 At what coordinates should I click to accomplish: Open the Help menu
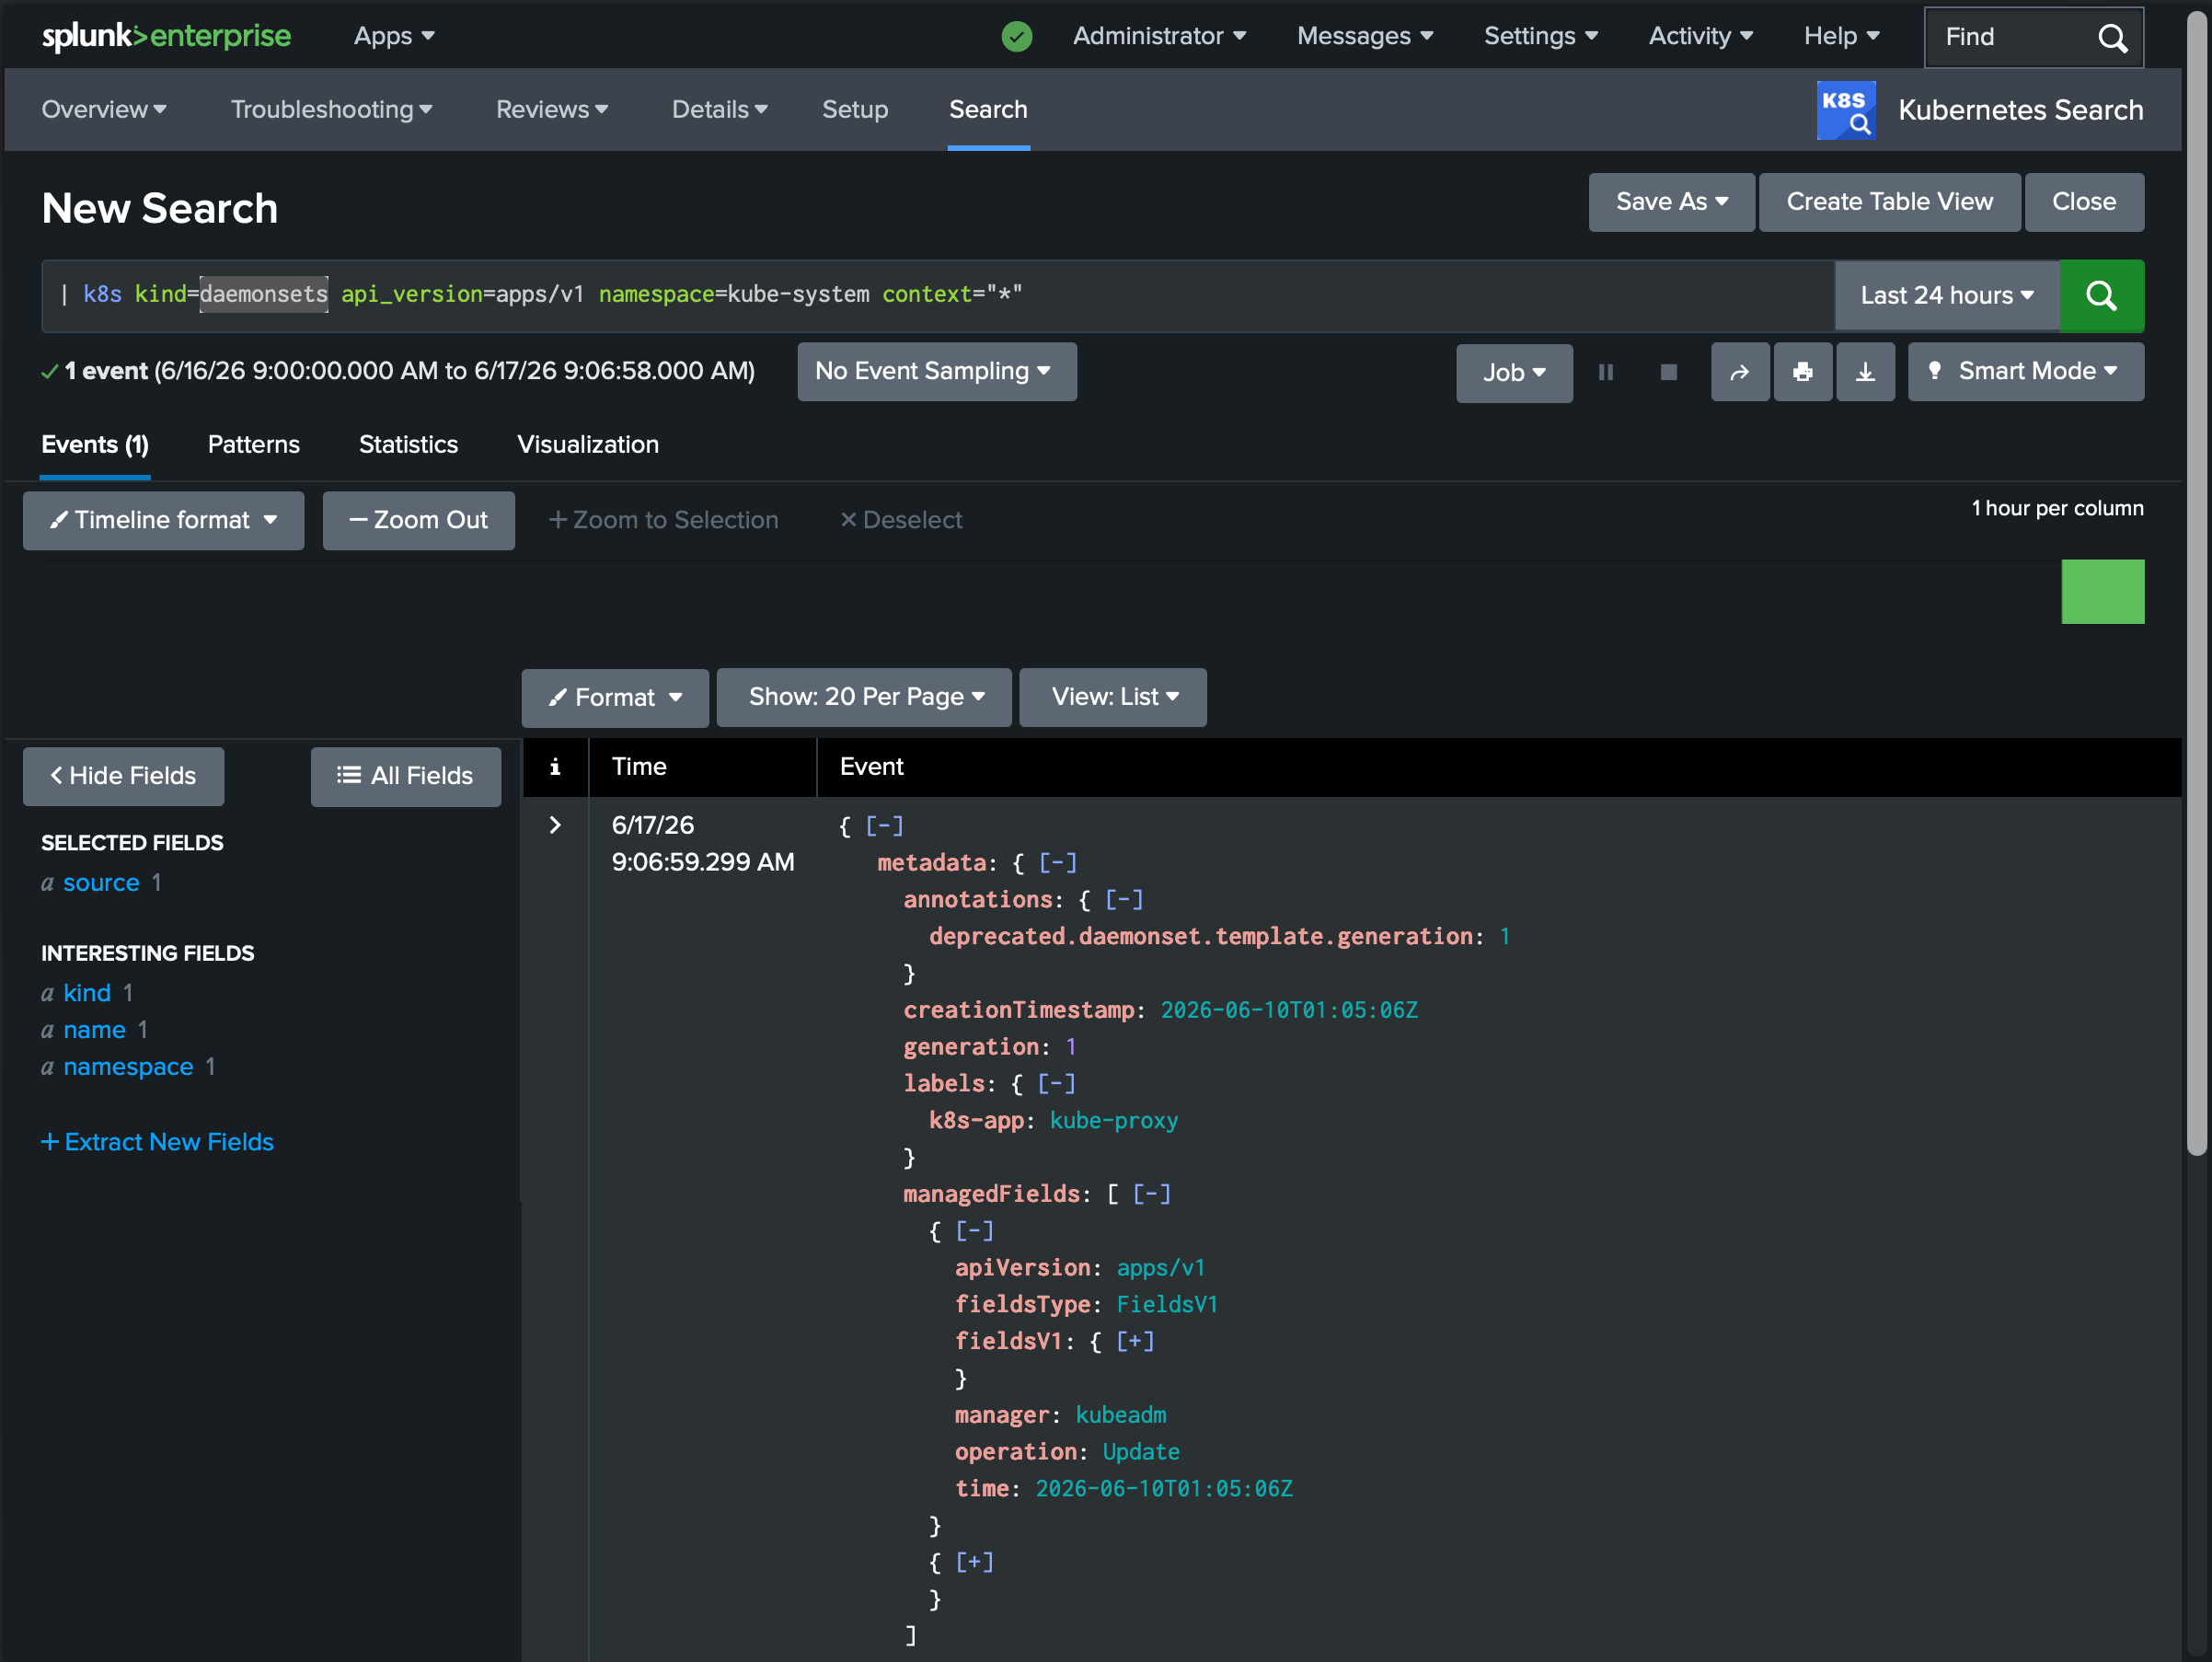point(1841,36)
